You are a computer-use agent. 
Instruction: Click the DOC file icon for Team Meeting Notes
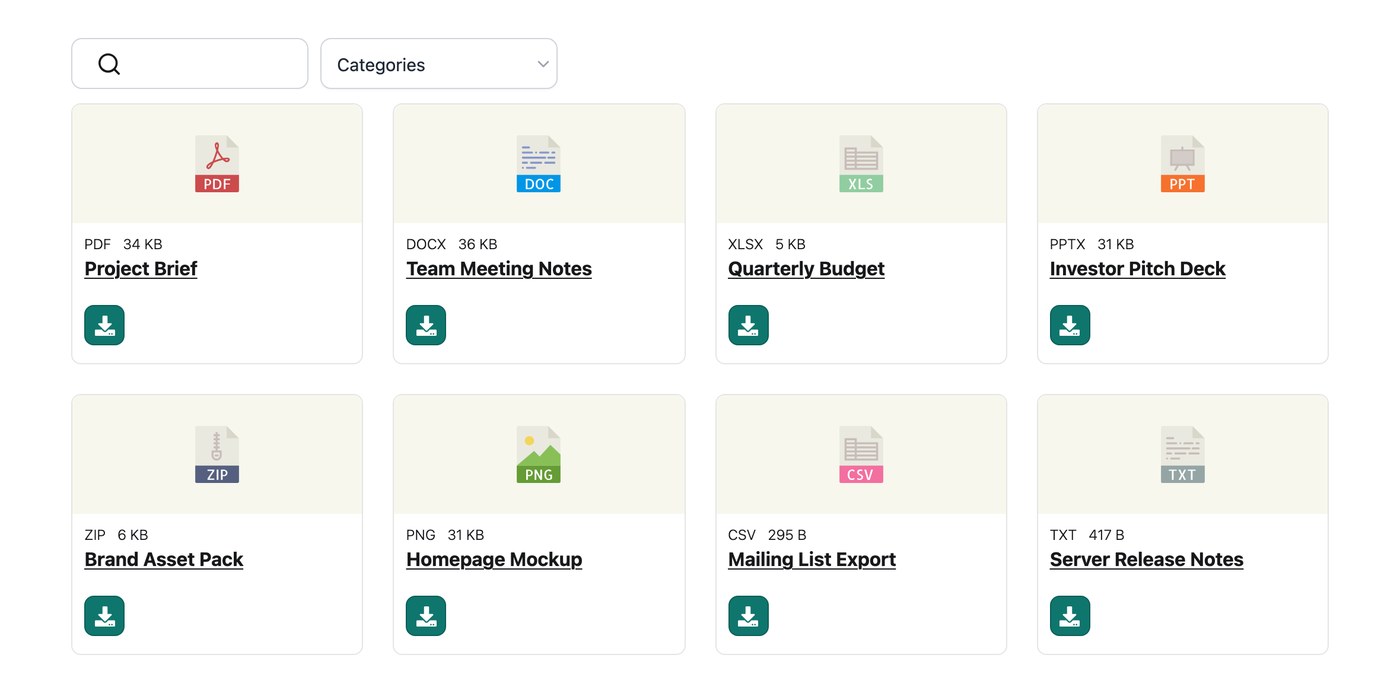(x=539, y=164)
